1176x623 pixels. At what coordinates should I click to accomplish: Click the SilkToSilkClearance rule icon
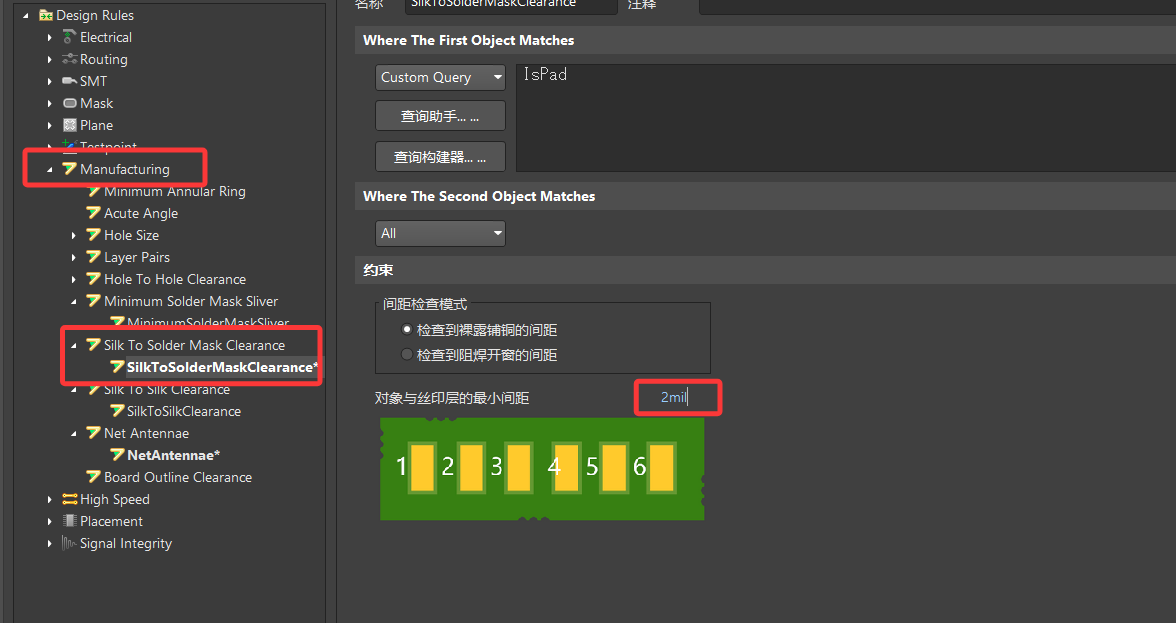click(x=117, y=411)
